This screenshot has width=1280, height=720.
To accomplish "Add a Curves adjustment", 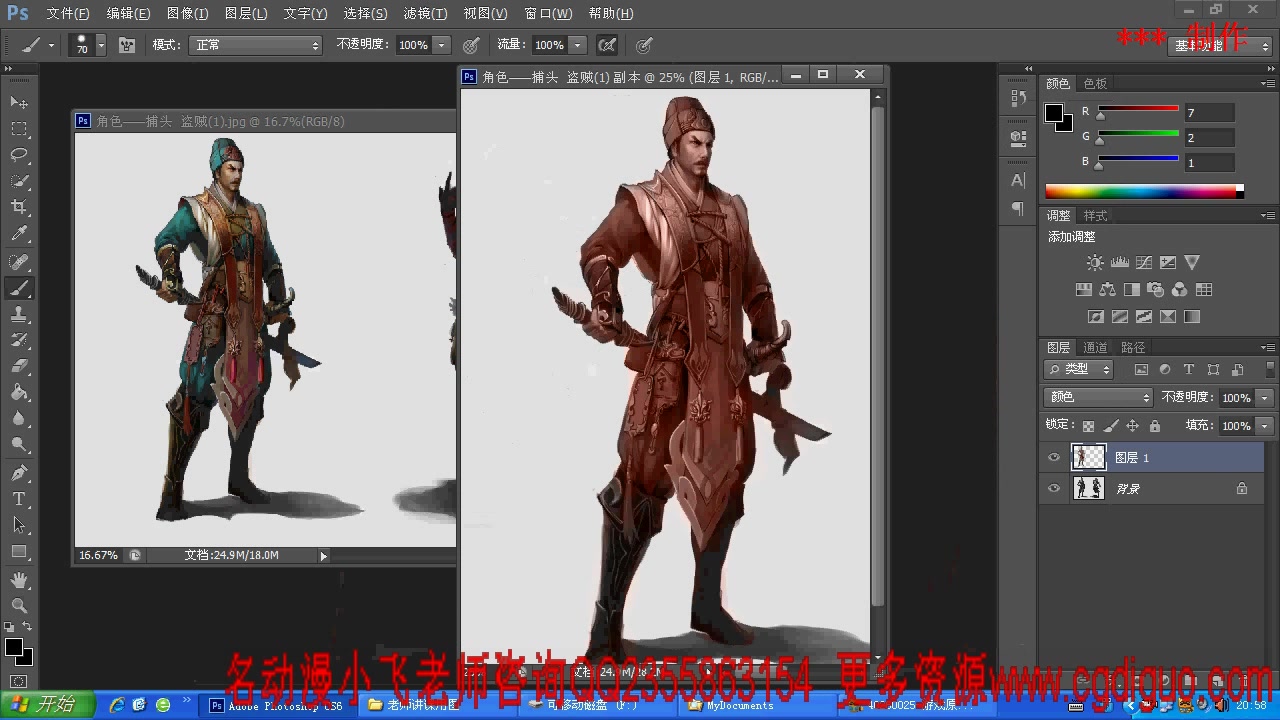I will tap(1143, 263).
